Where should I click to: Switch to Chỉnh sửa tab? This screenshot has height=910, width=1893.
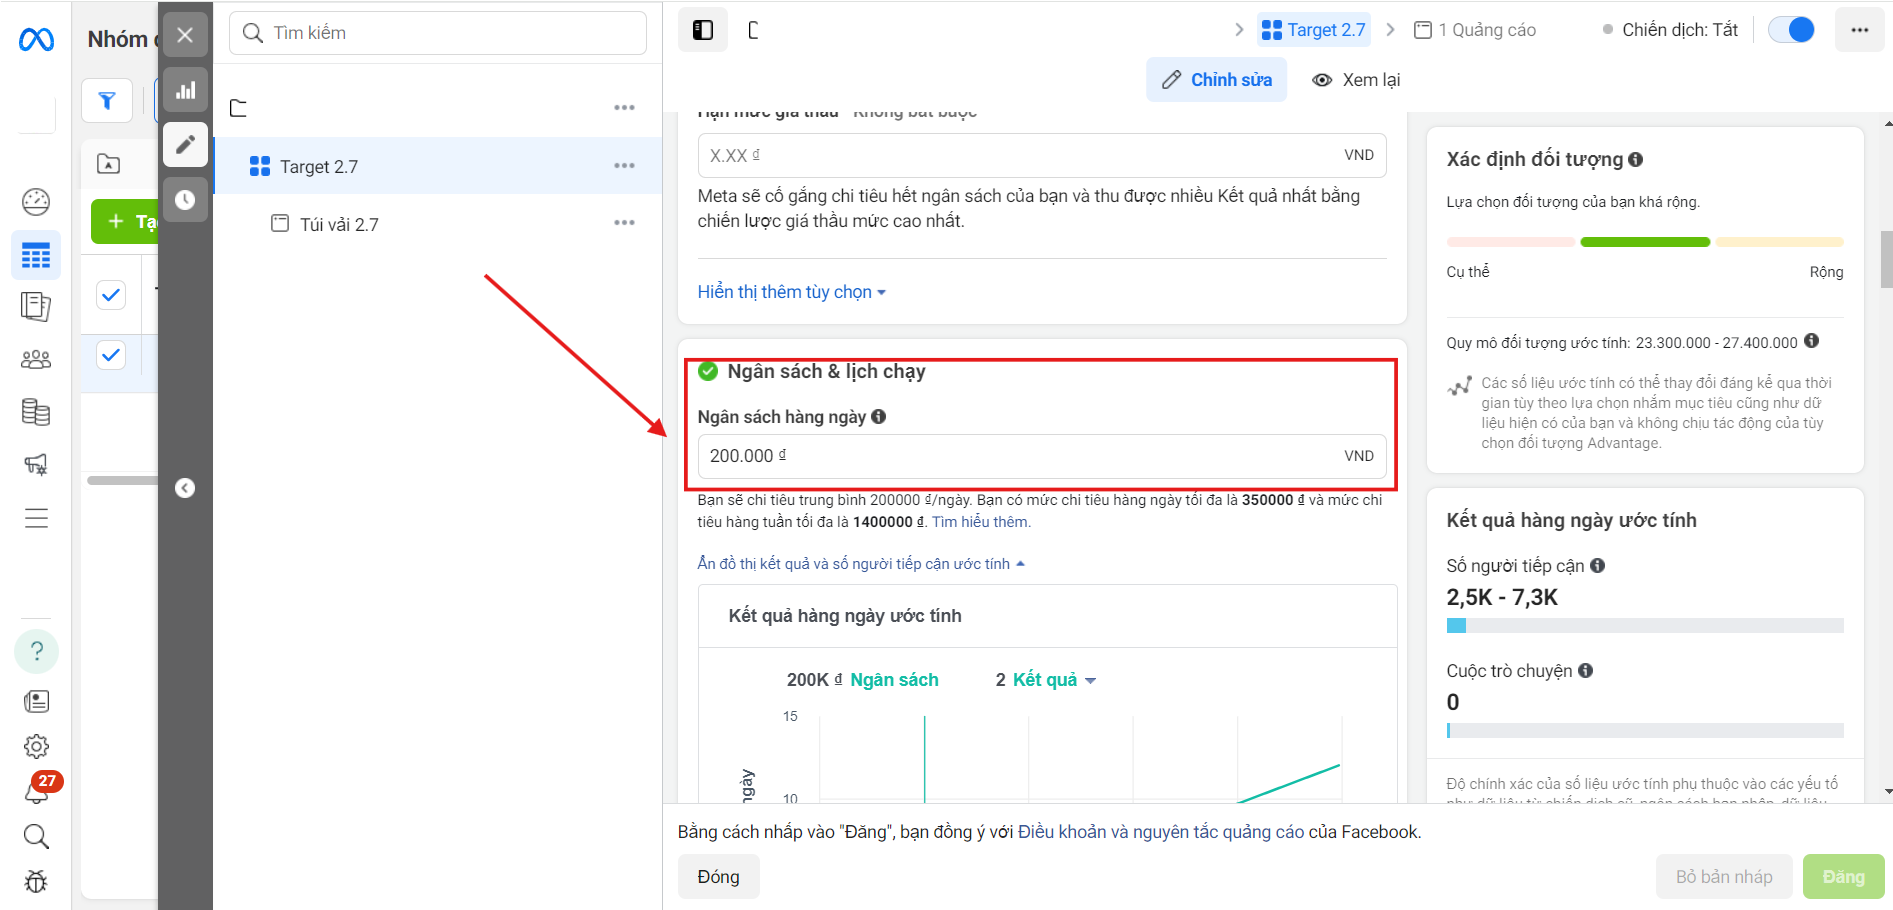click(1216, 80)
